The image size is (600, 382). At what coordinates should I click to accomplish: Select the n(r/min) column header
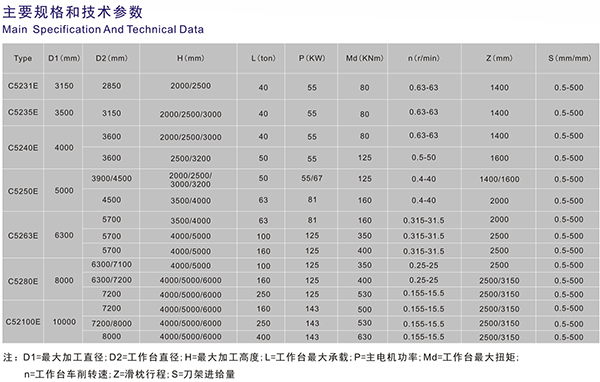coord(424,58)
